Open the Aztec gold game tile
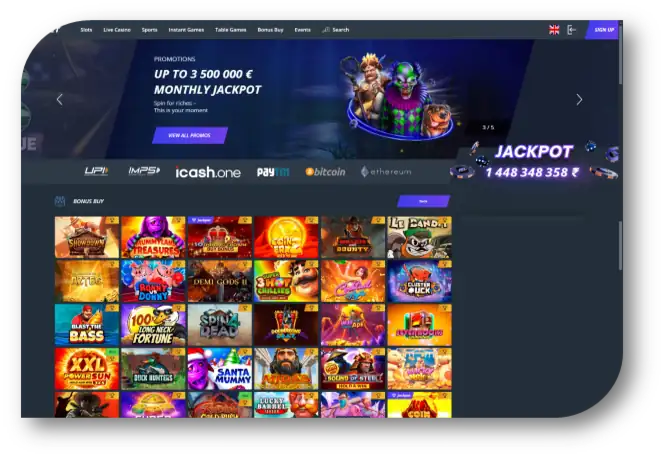Viewport: 665px width, 458px height. point(87,281)
